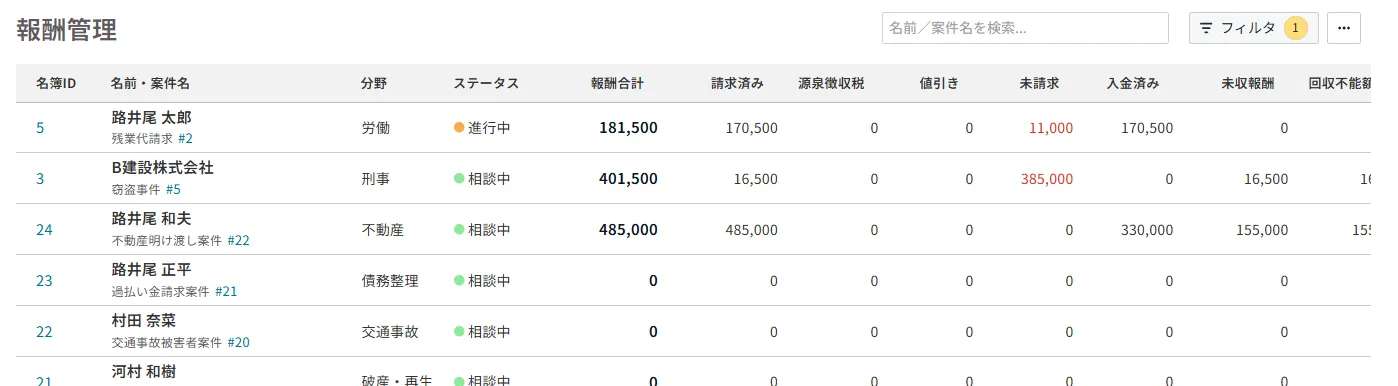Click the 報酬管理 page title
Image resolution: width=1398 pixels, height=386 pixels.
(67, 30)
